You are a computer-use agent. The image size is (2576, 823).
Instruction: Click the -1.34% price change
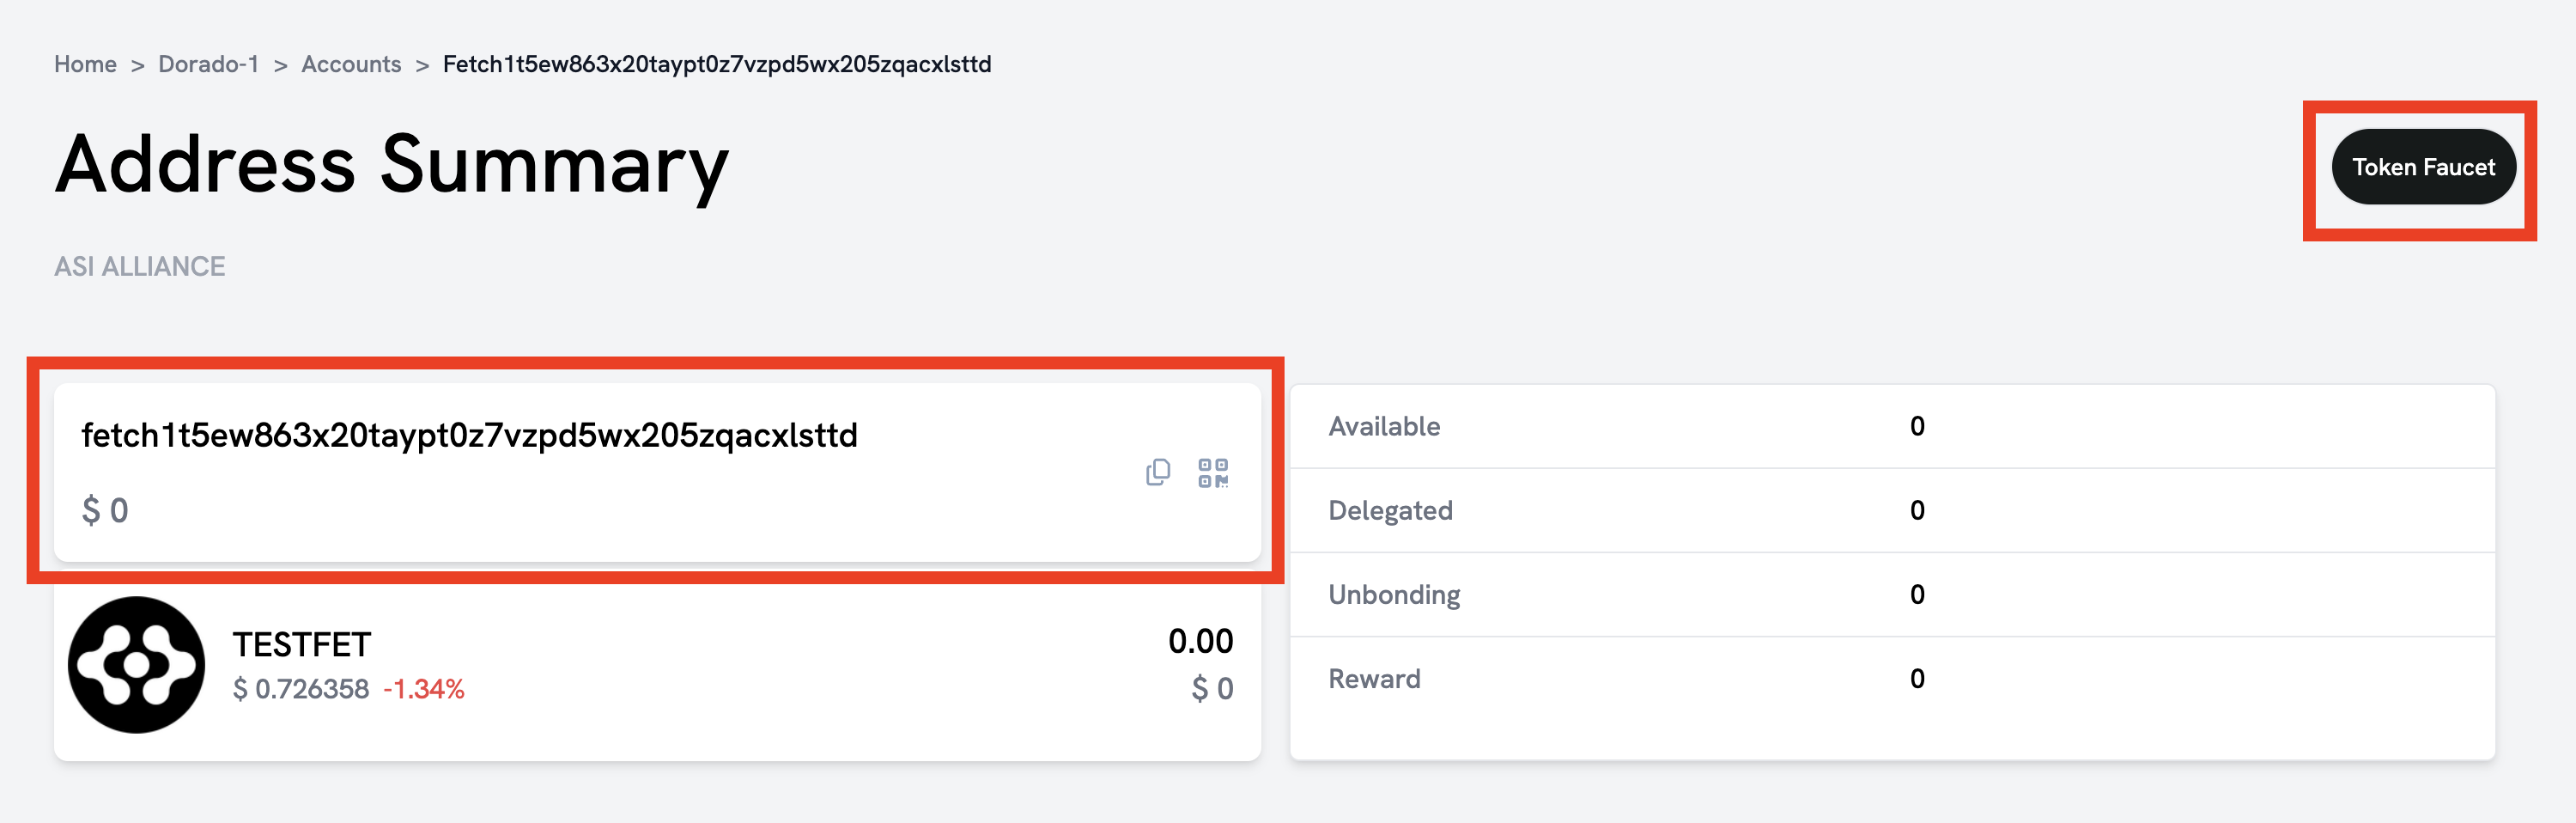(424, 689)
